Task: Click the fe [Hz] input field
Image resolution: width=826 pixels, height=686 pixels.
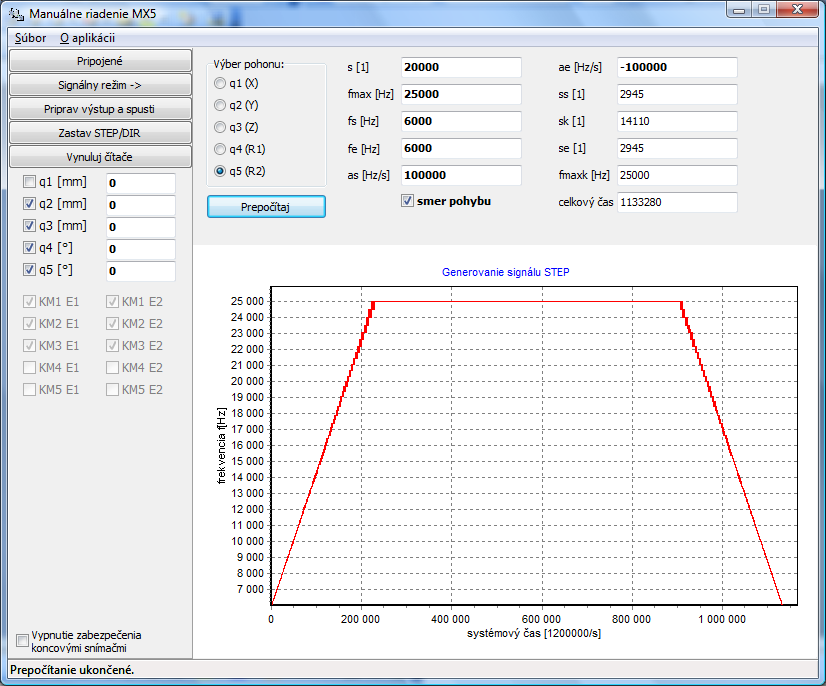Action: pos(461,148)
